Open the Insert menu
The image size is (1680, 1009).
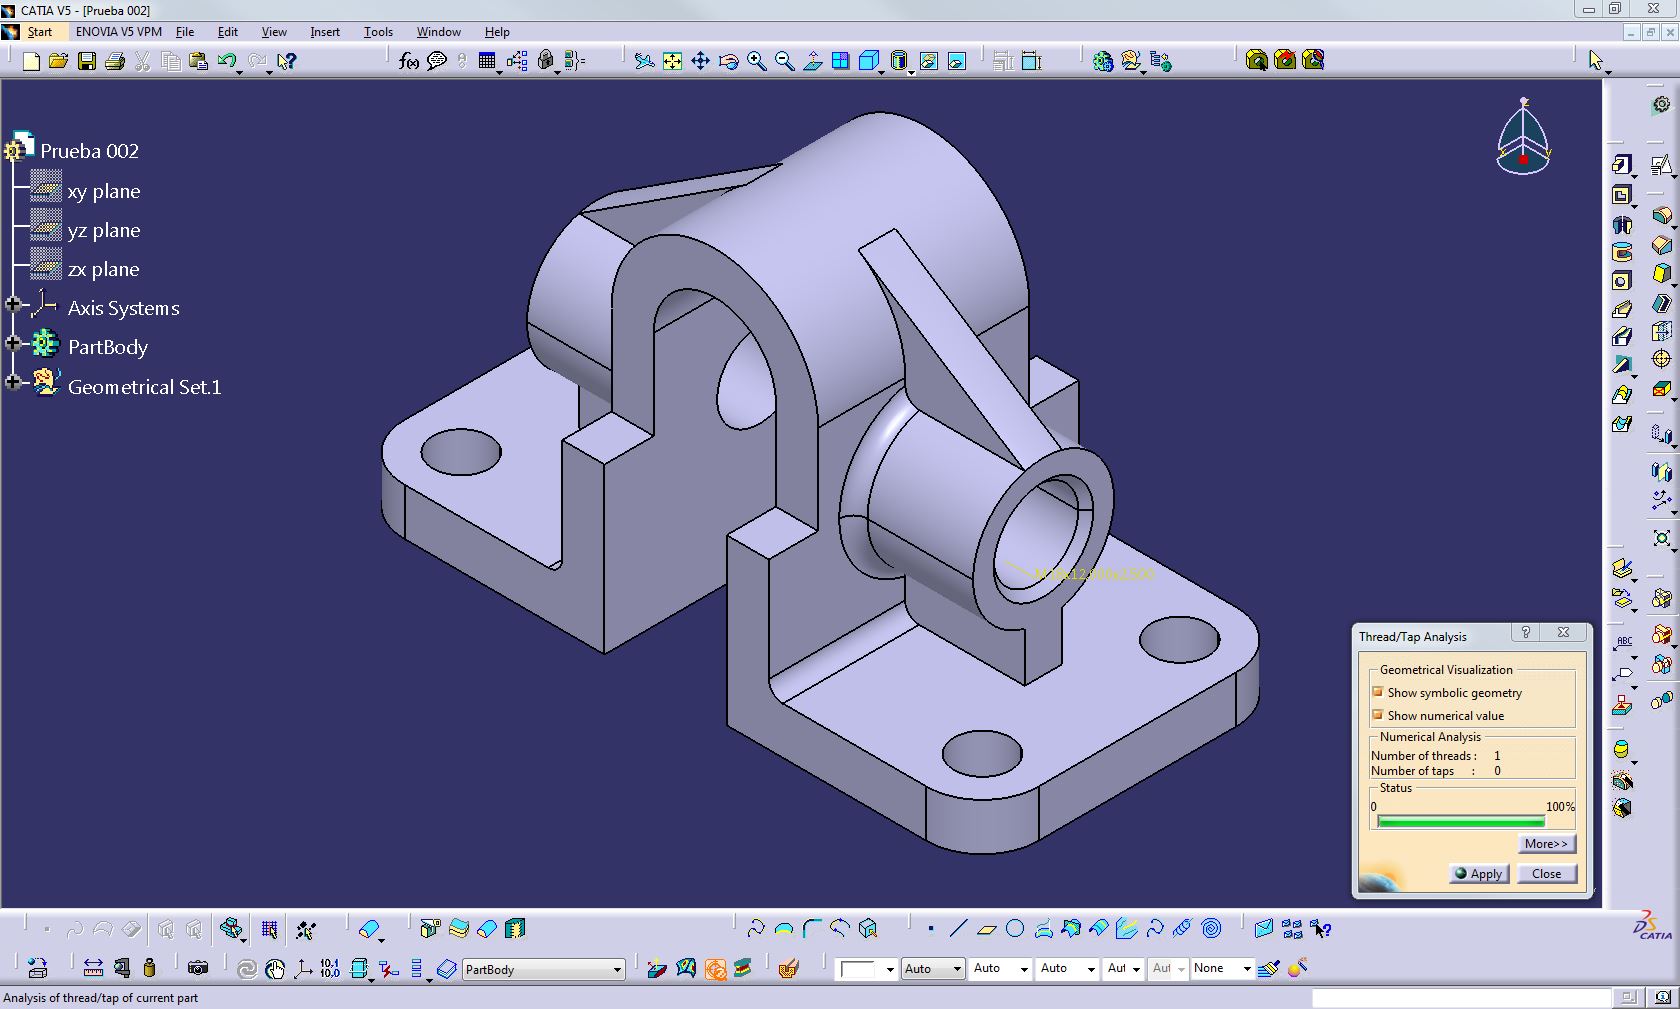pyautogui.click(x=325, y=32)
